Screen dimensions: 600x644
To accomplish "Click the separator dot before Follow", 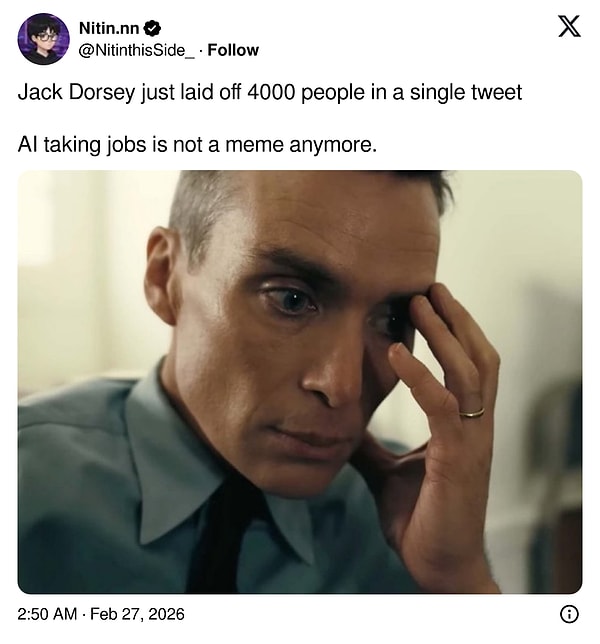I will pos(200,50).
